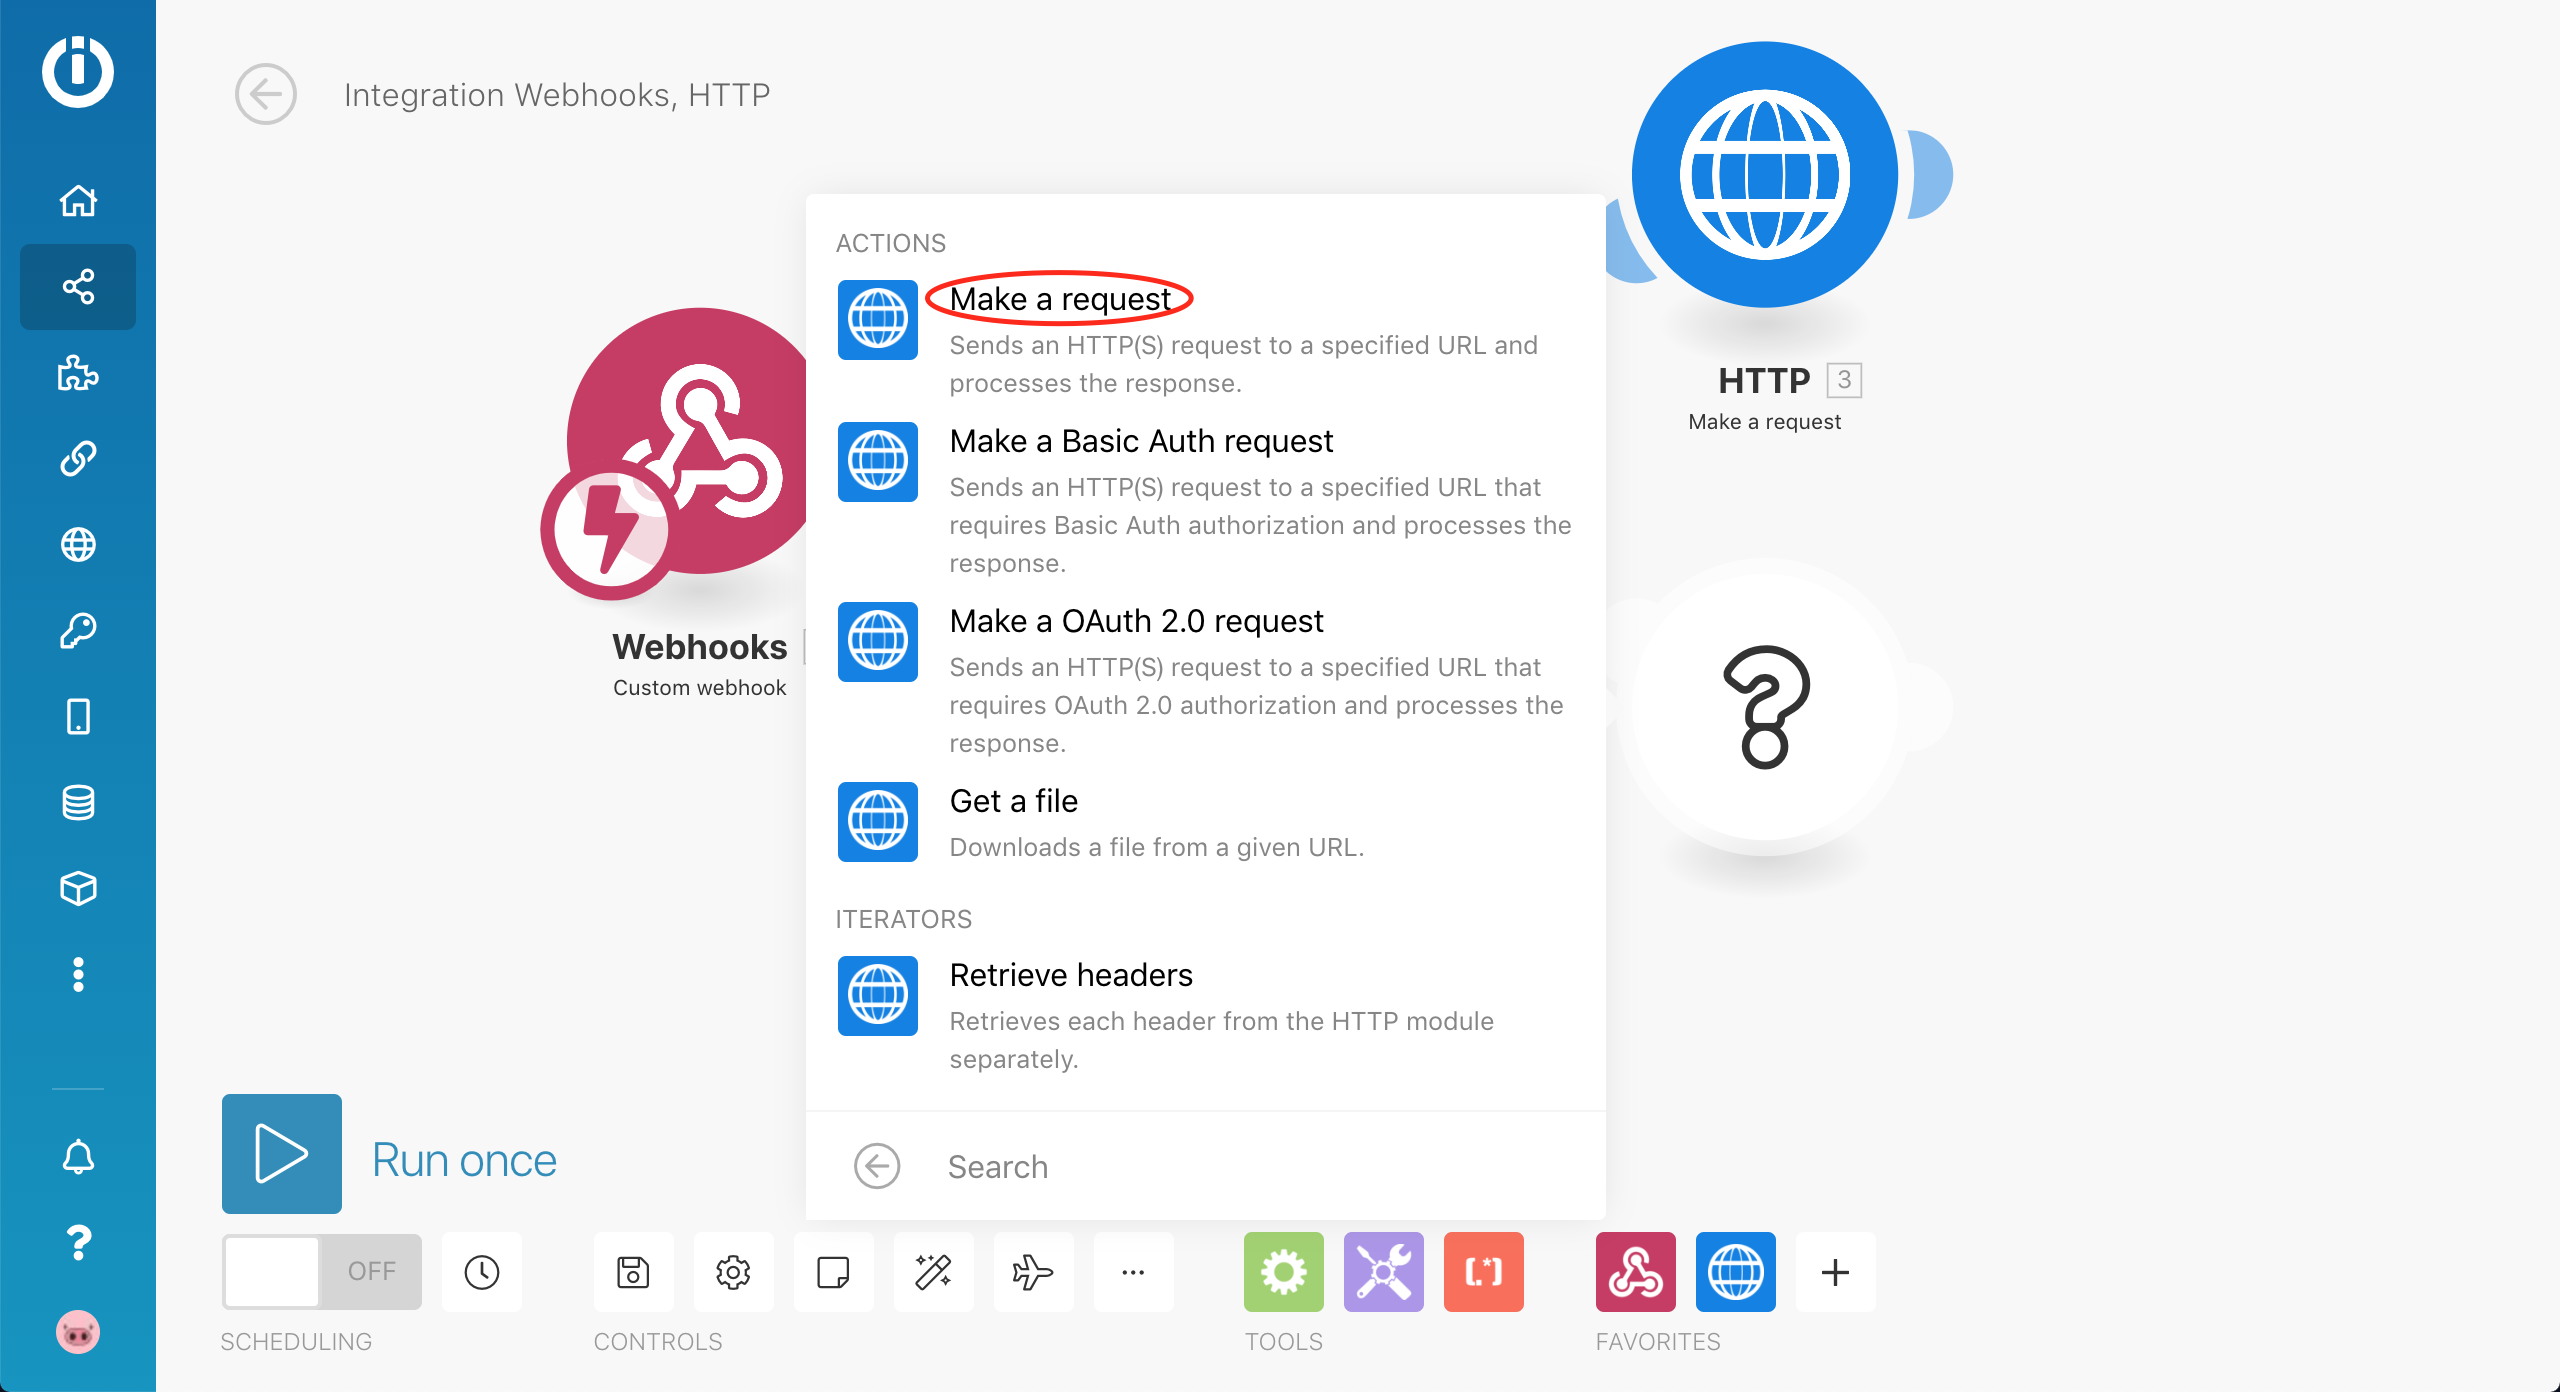Open the Text parser red brackets tool
Viewport: 2560px width, 1392px height.
1483,1272
